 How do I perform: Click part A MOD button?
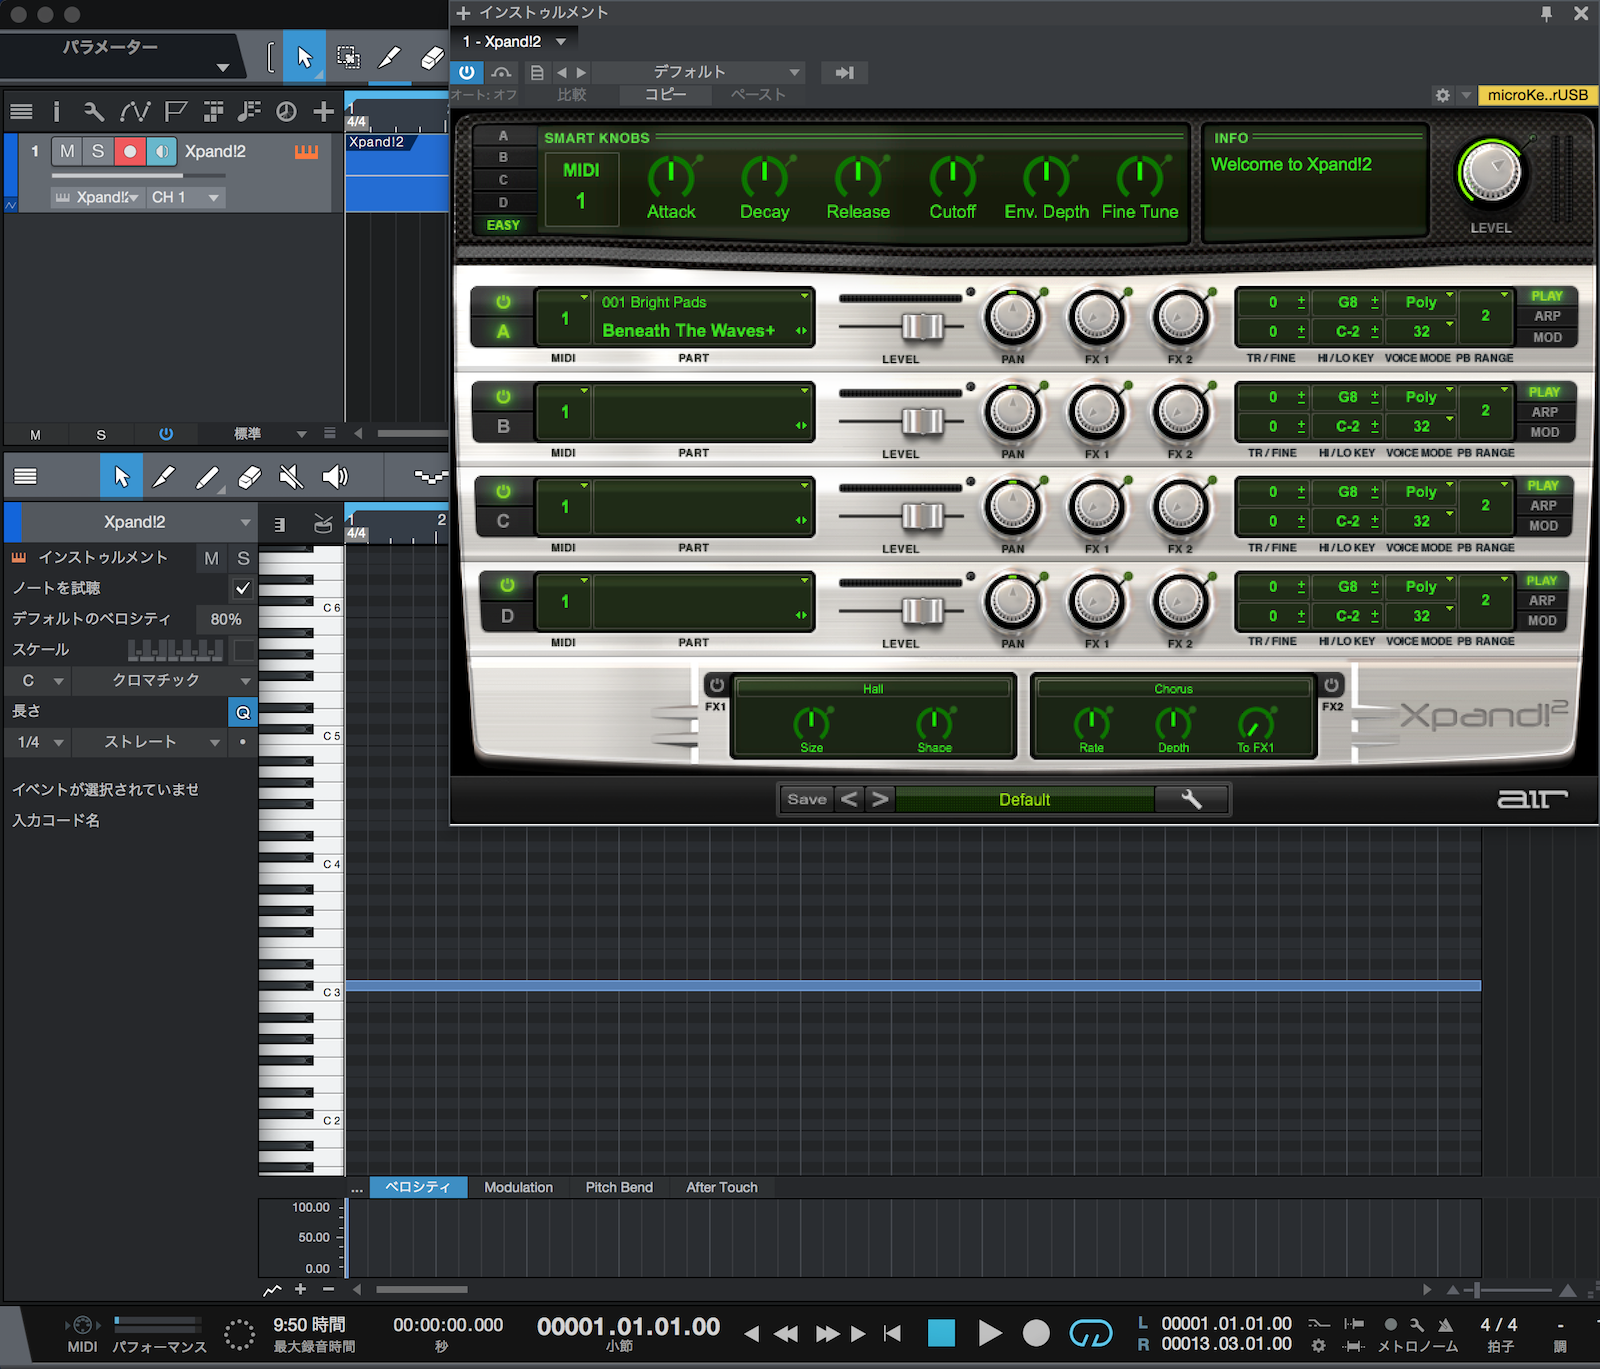click(x=1546, y=337)
